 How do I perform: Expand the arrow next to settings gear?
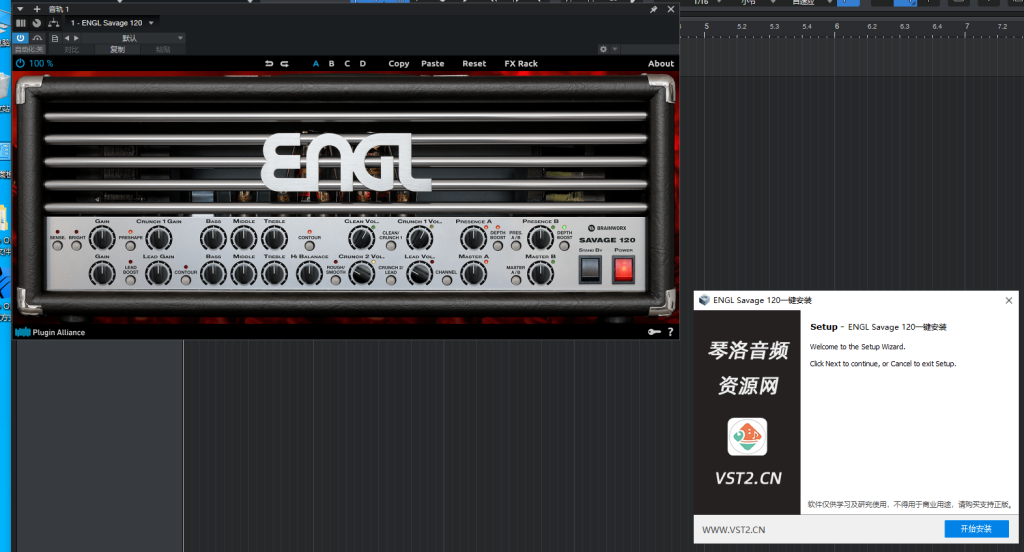coord(614,49)
